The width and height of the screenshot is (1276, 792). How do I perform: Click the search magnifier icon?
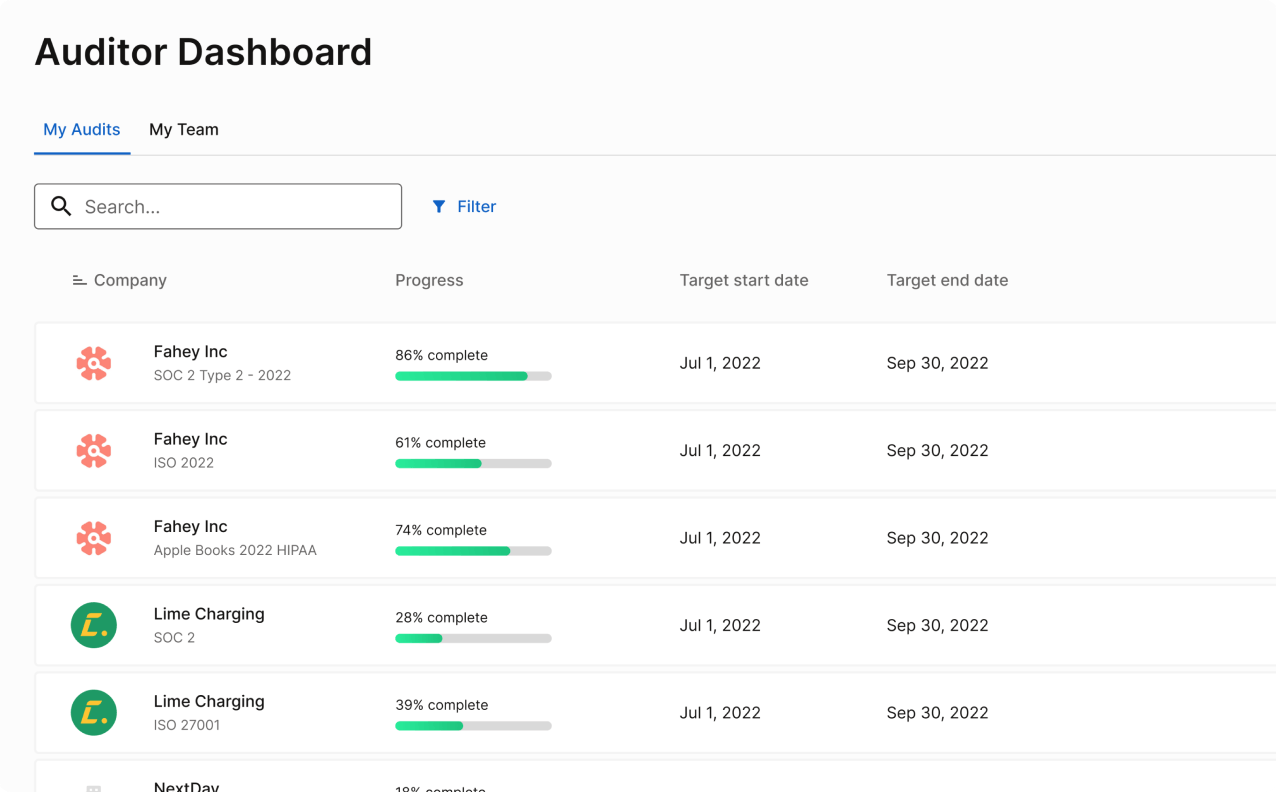[x=61, y=206]
